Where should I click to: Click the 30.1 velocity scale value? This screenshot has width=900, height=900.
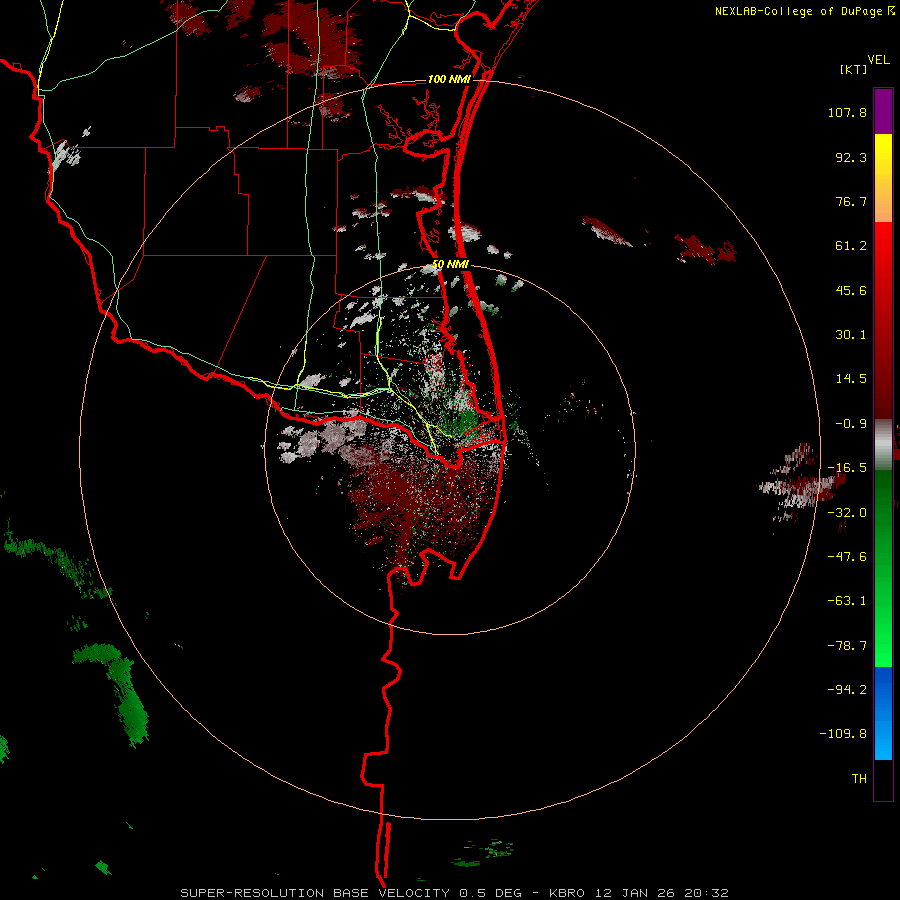pyautogui.click(x=851, y=335)
